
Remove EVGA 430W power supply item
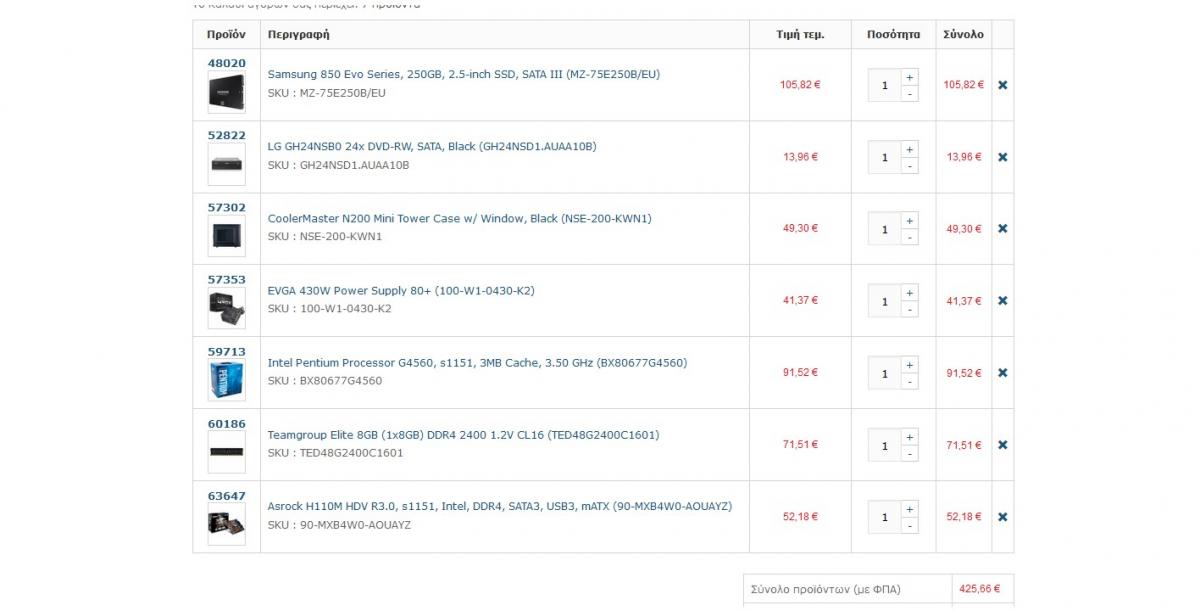(x=1002, y=301)
